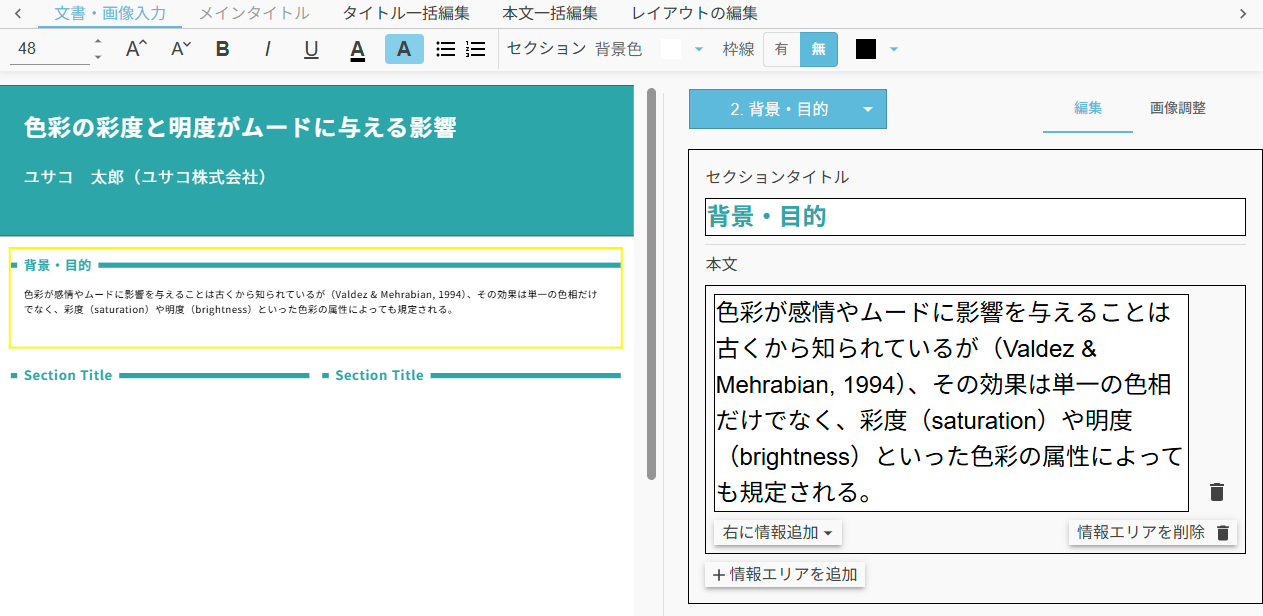The image size is (1263, 616).
Task: Click the 情報エリアを削除 button
Action: (1152, 533)
